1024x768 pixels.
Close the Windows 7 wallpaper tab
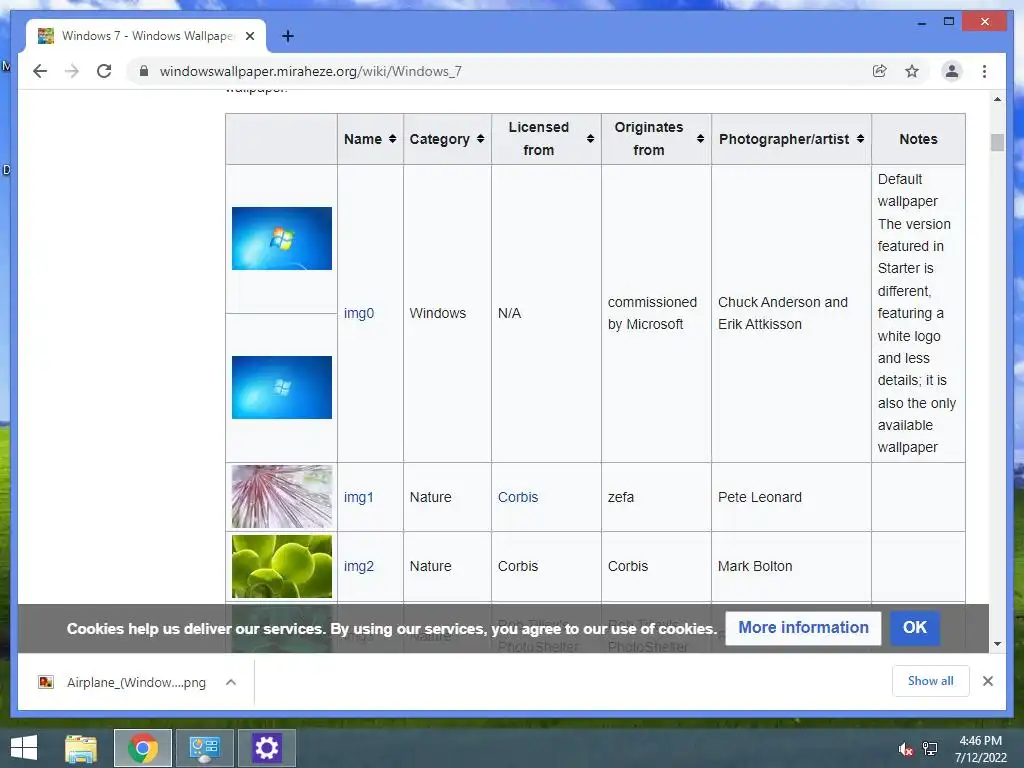coord(249,36)
